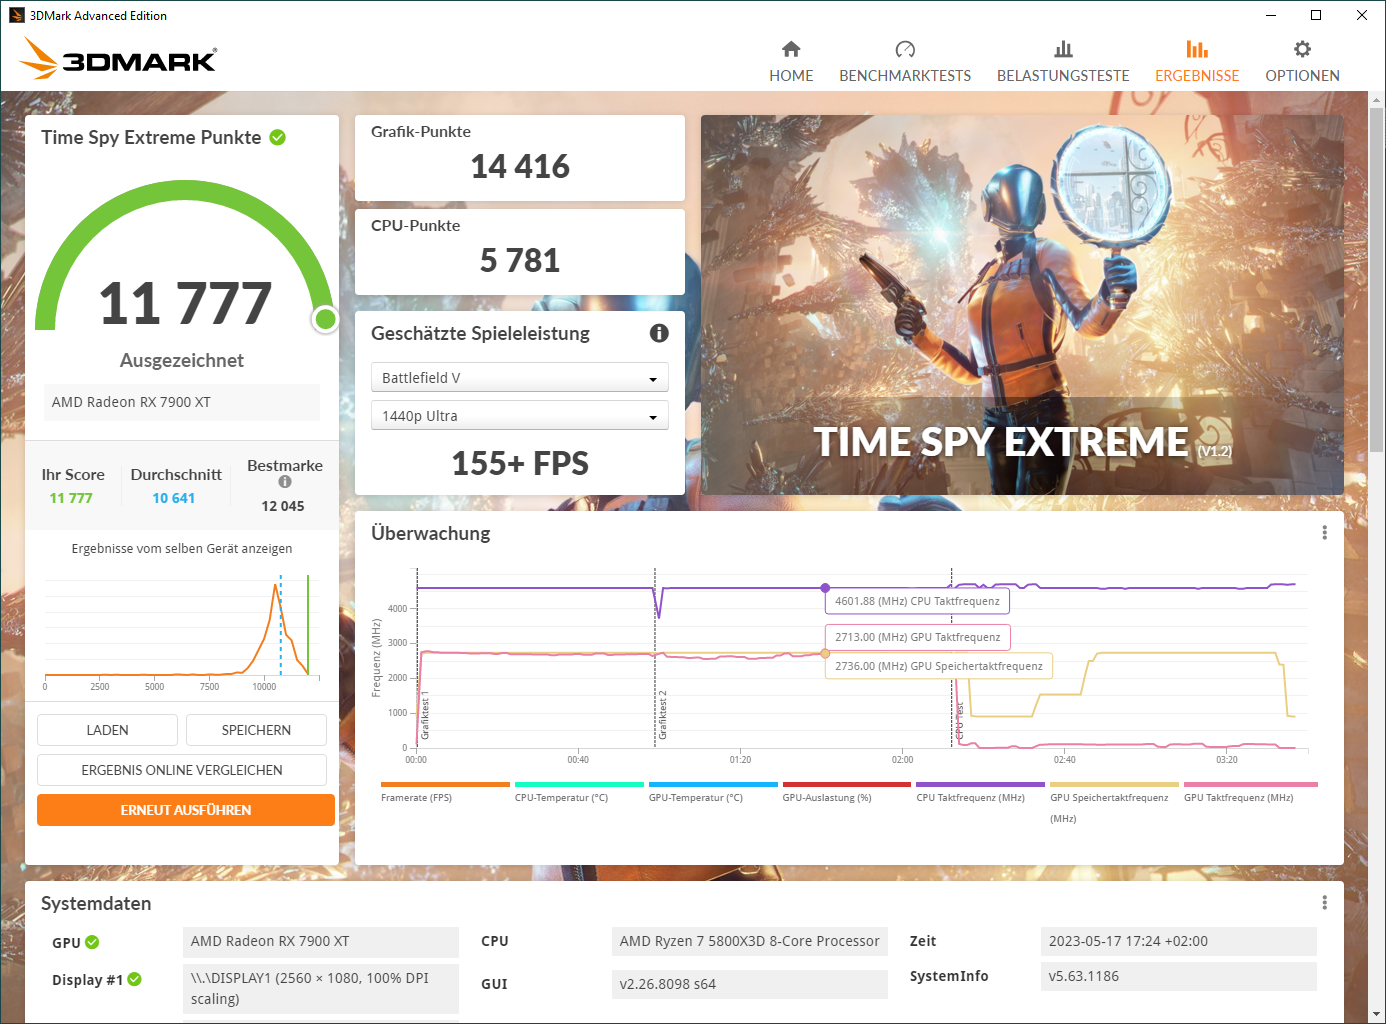This screenshot has height=1024, width=1386.
Task: Click the main score 11 777
Action: [185, 303]
